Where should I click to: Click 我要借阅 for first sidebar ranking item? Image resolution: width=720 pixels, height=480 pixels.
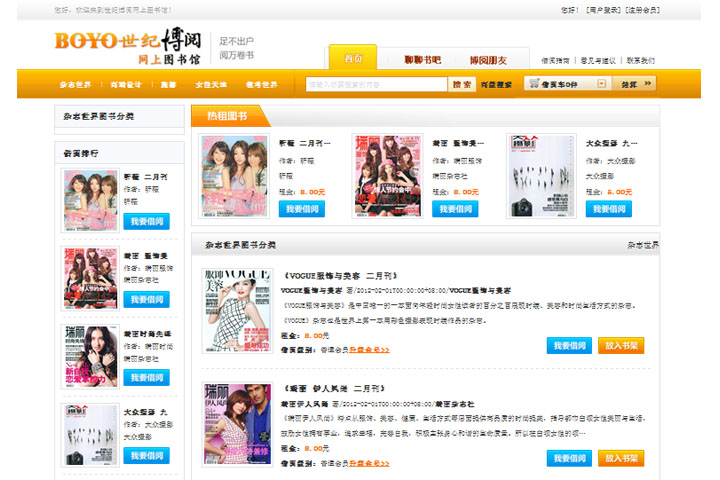point(146,221)
